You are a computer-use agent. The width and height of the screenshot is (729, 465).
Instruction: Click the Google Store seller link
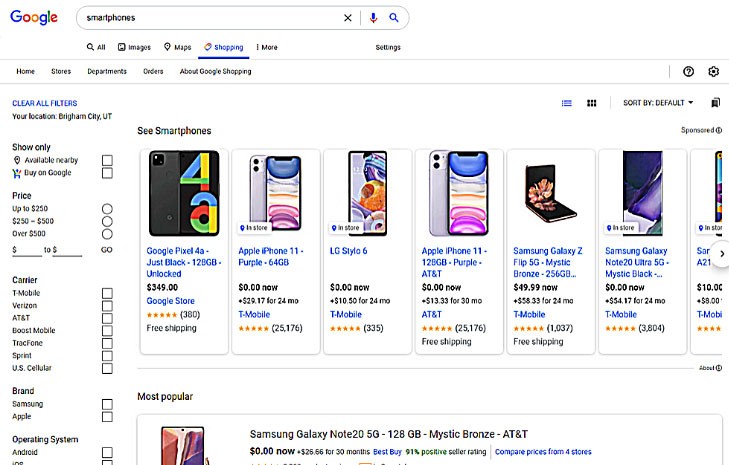click(x=171, y=301)
